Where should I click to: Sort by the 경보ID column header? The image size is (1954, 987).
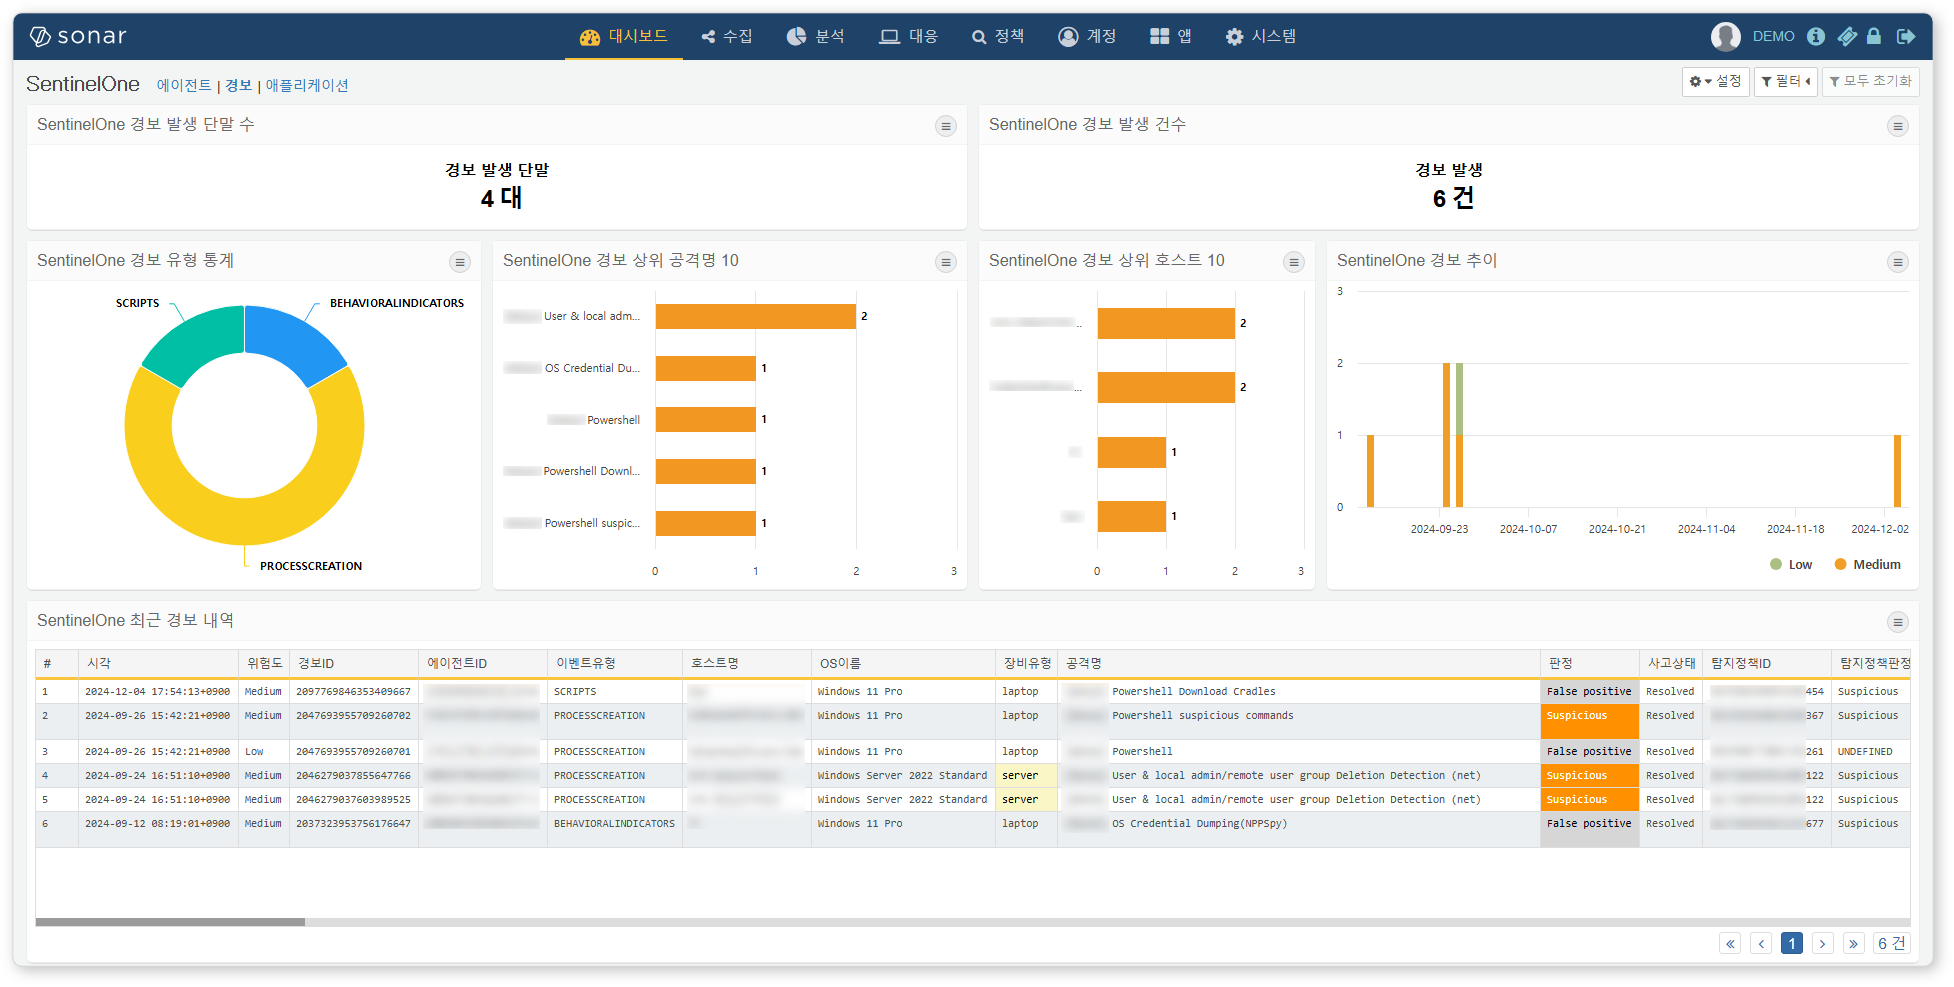pos(353,663)
